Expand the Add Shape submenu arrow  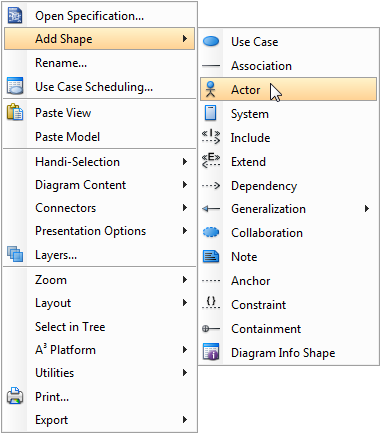(x=185, y=39)
